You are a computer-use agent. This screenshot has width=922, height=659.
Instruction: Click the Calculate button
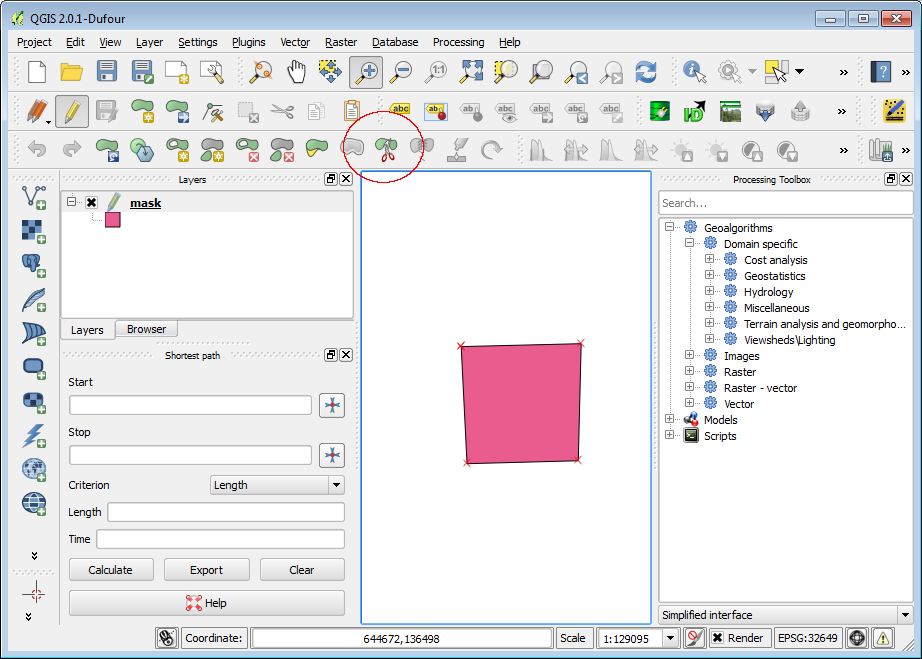tap(111, 569)
